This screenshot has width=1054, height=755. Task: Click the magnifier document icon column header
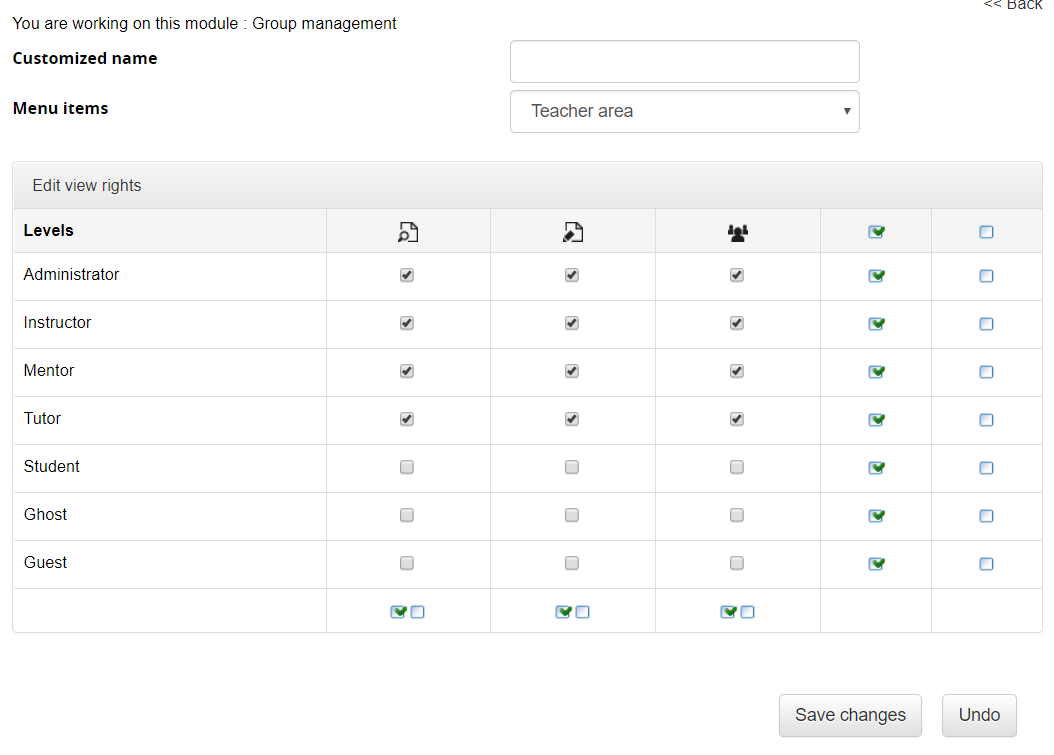[x=407, y=231]
